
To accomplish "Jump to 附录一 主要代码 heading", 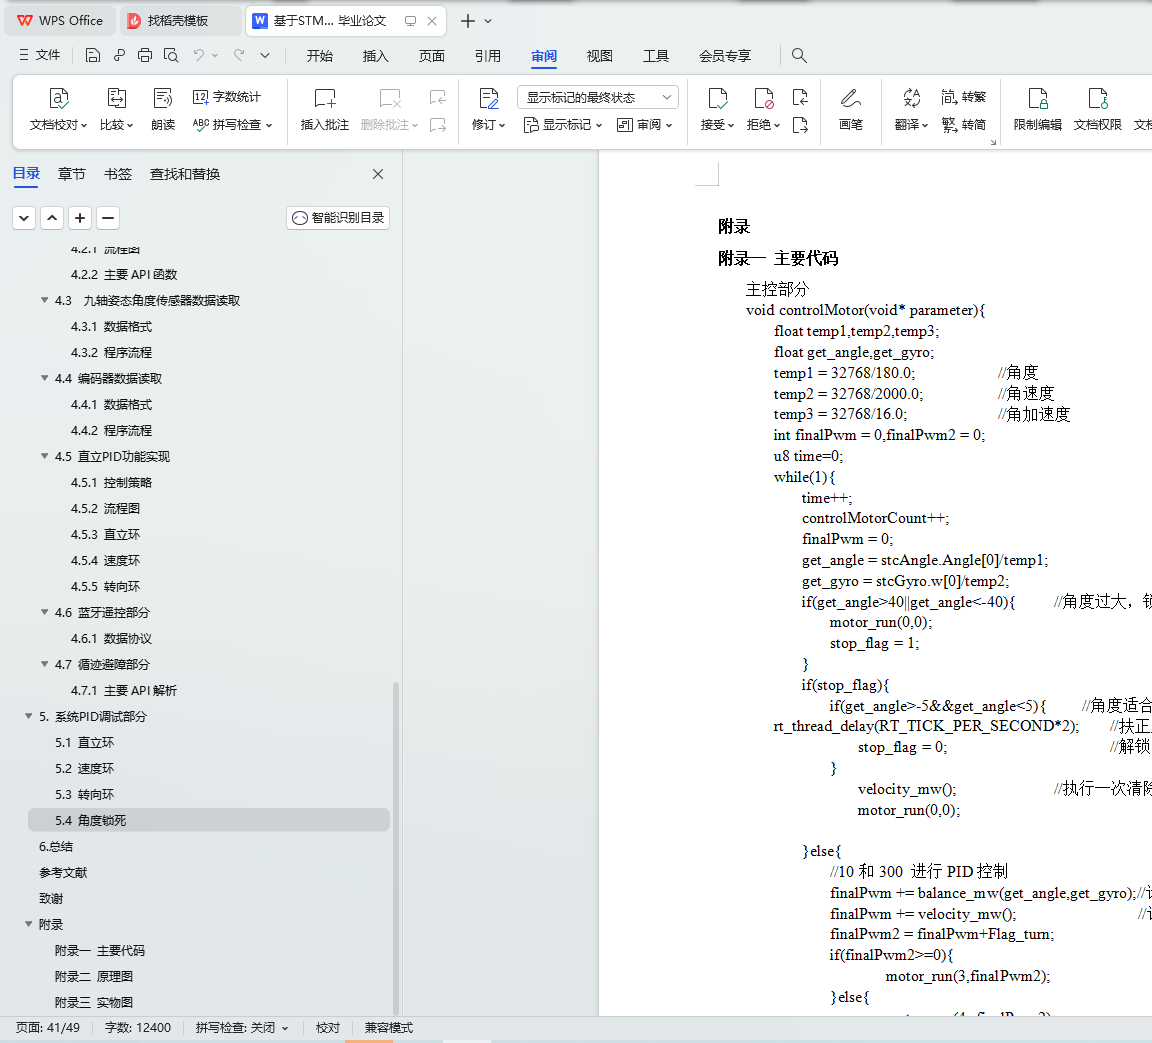I will click(100, 950).
